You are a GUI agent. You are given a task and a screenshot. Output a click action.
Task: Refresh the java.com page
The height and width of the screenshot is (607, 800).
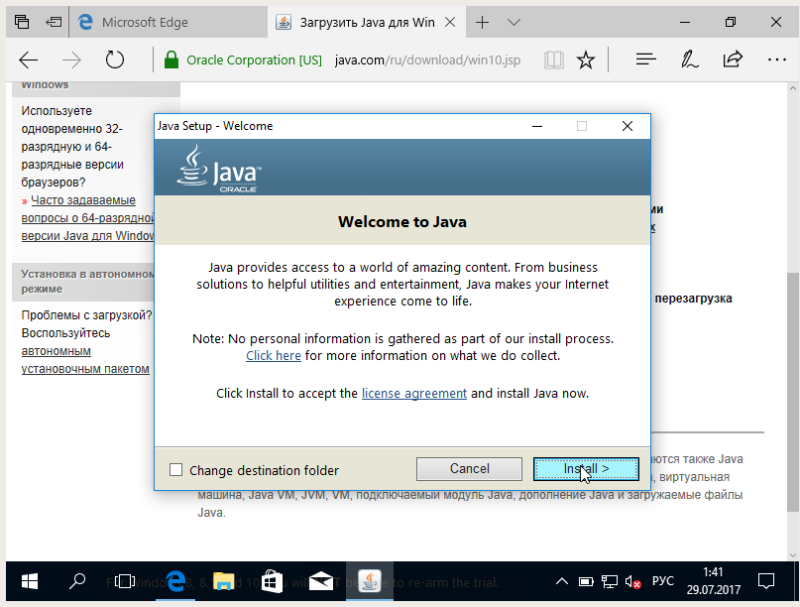tap(115, 60)
